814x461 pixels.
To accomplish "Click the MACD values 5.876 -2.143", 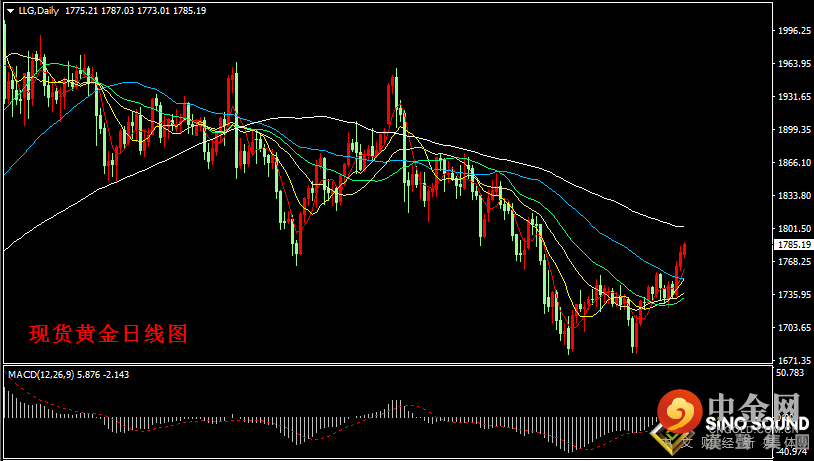I will click(103, 374).
